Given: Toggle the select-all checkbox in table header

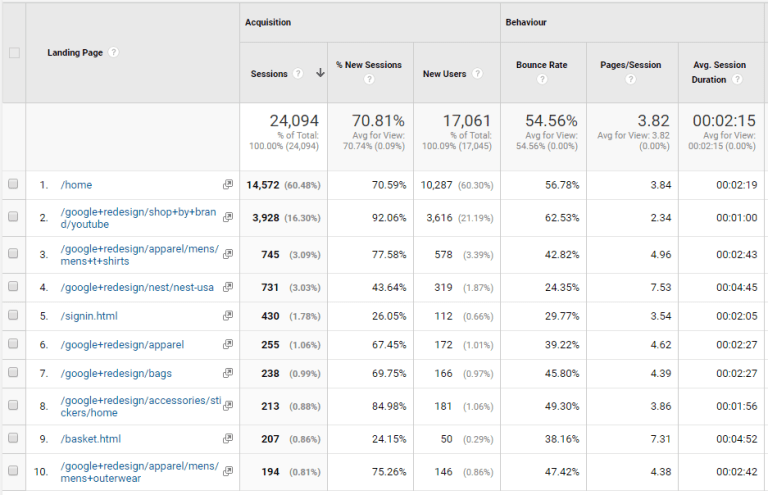Looking at the screenshot, I should [14, 53].
